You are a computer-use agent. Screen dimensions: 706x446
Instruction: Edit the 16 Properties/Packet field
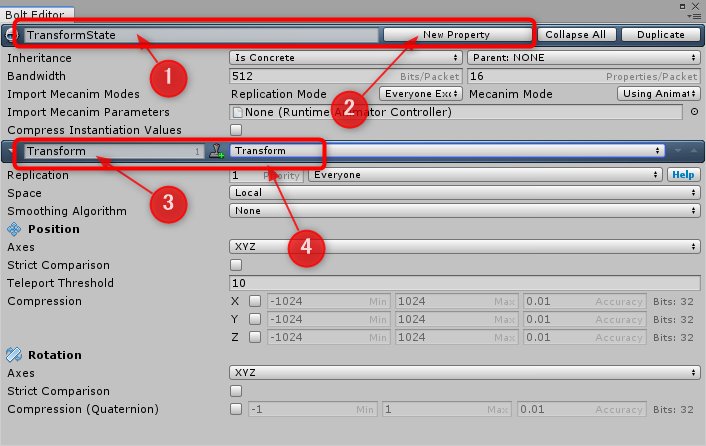point(584,76)
